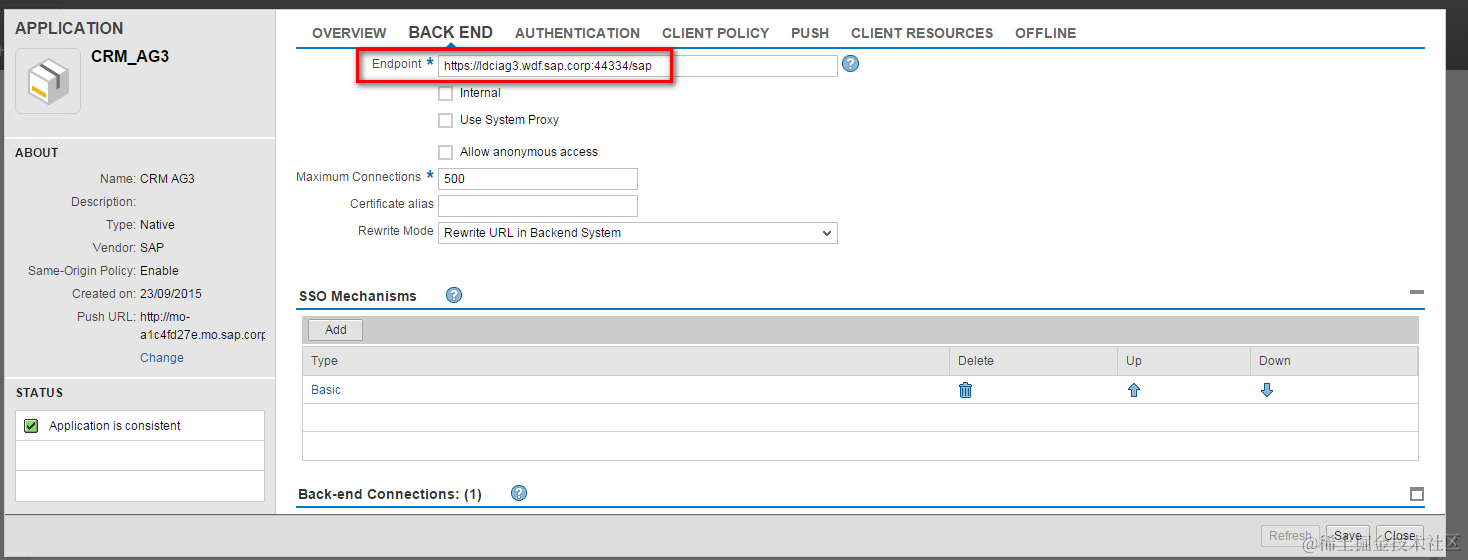Click the Refresh button
Image resolution: width=1468 pixels, height=560 pixels.
coord(1290,536)
